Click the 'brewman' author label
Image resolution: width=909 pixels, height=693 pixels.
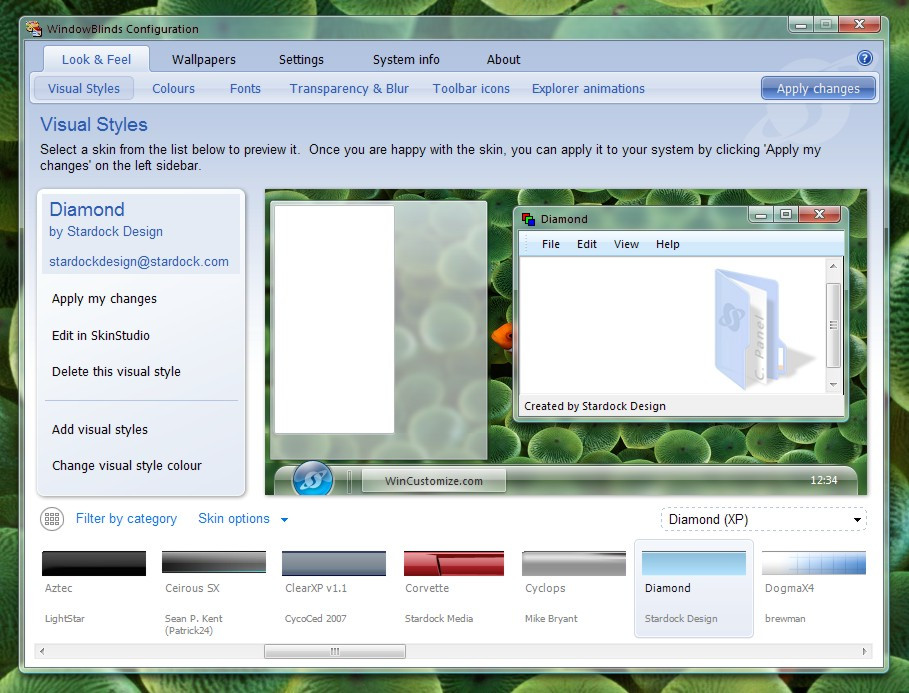coord(785,618)
